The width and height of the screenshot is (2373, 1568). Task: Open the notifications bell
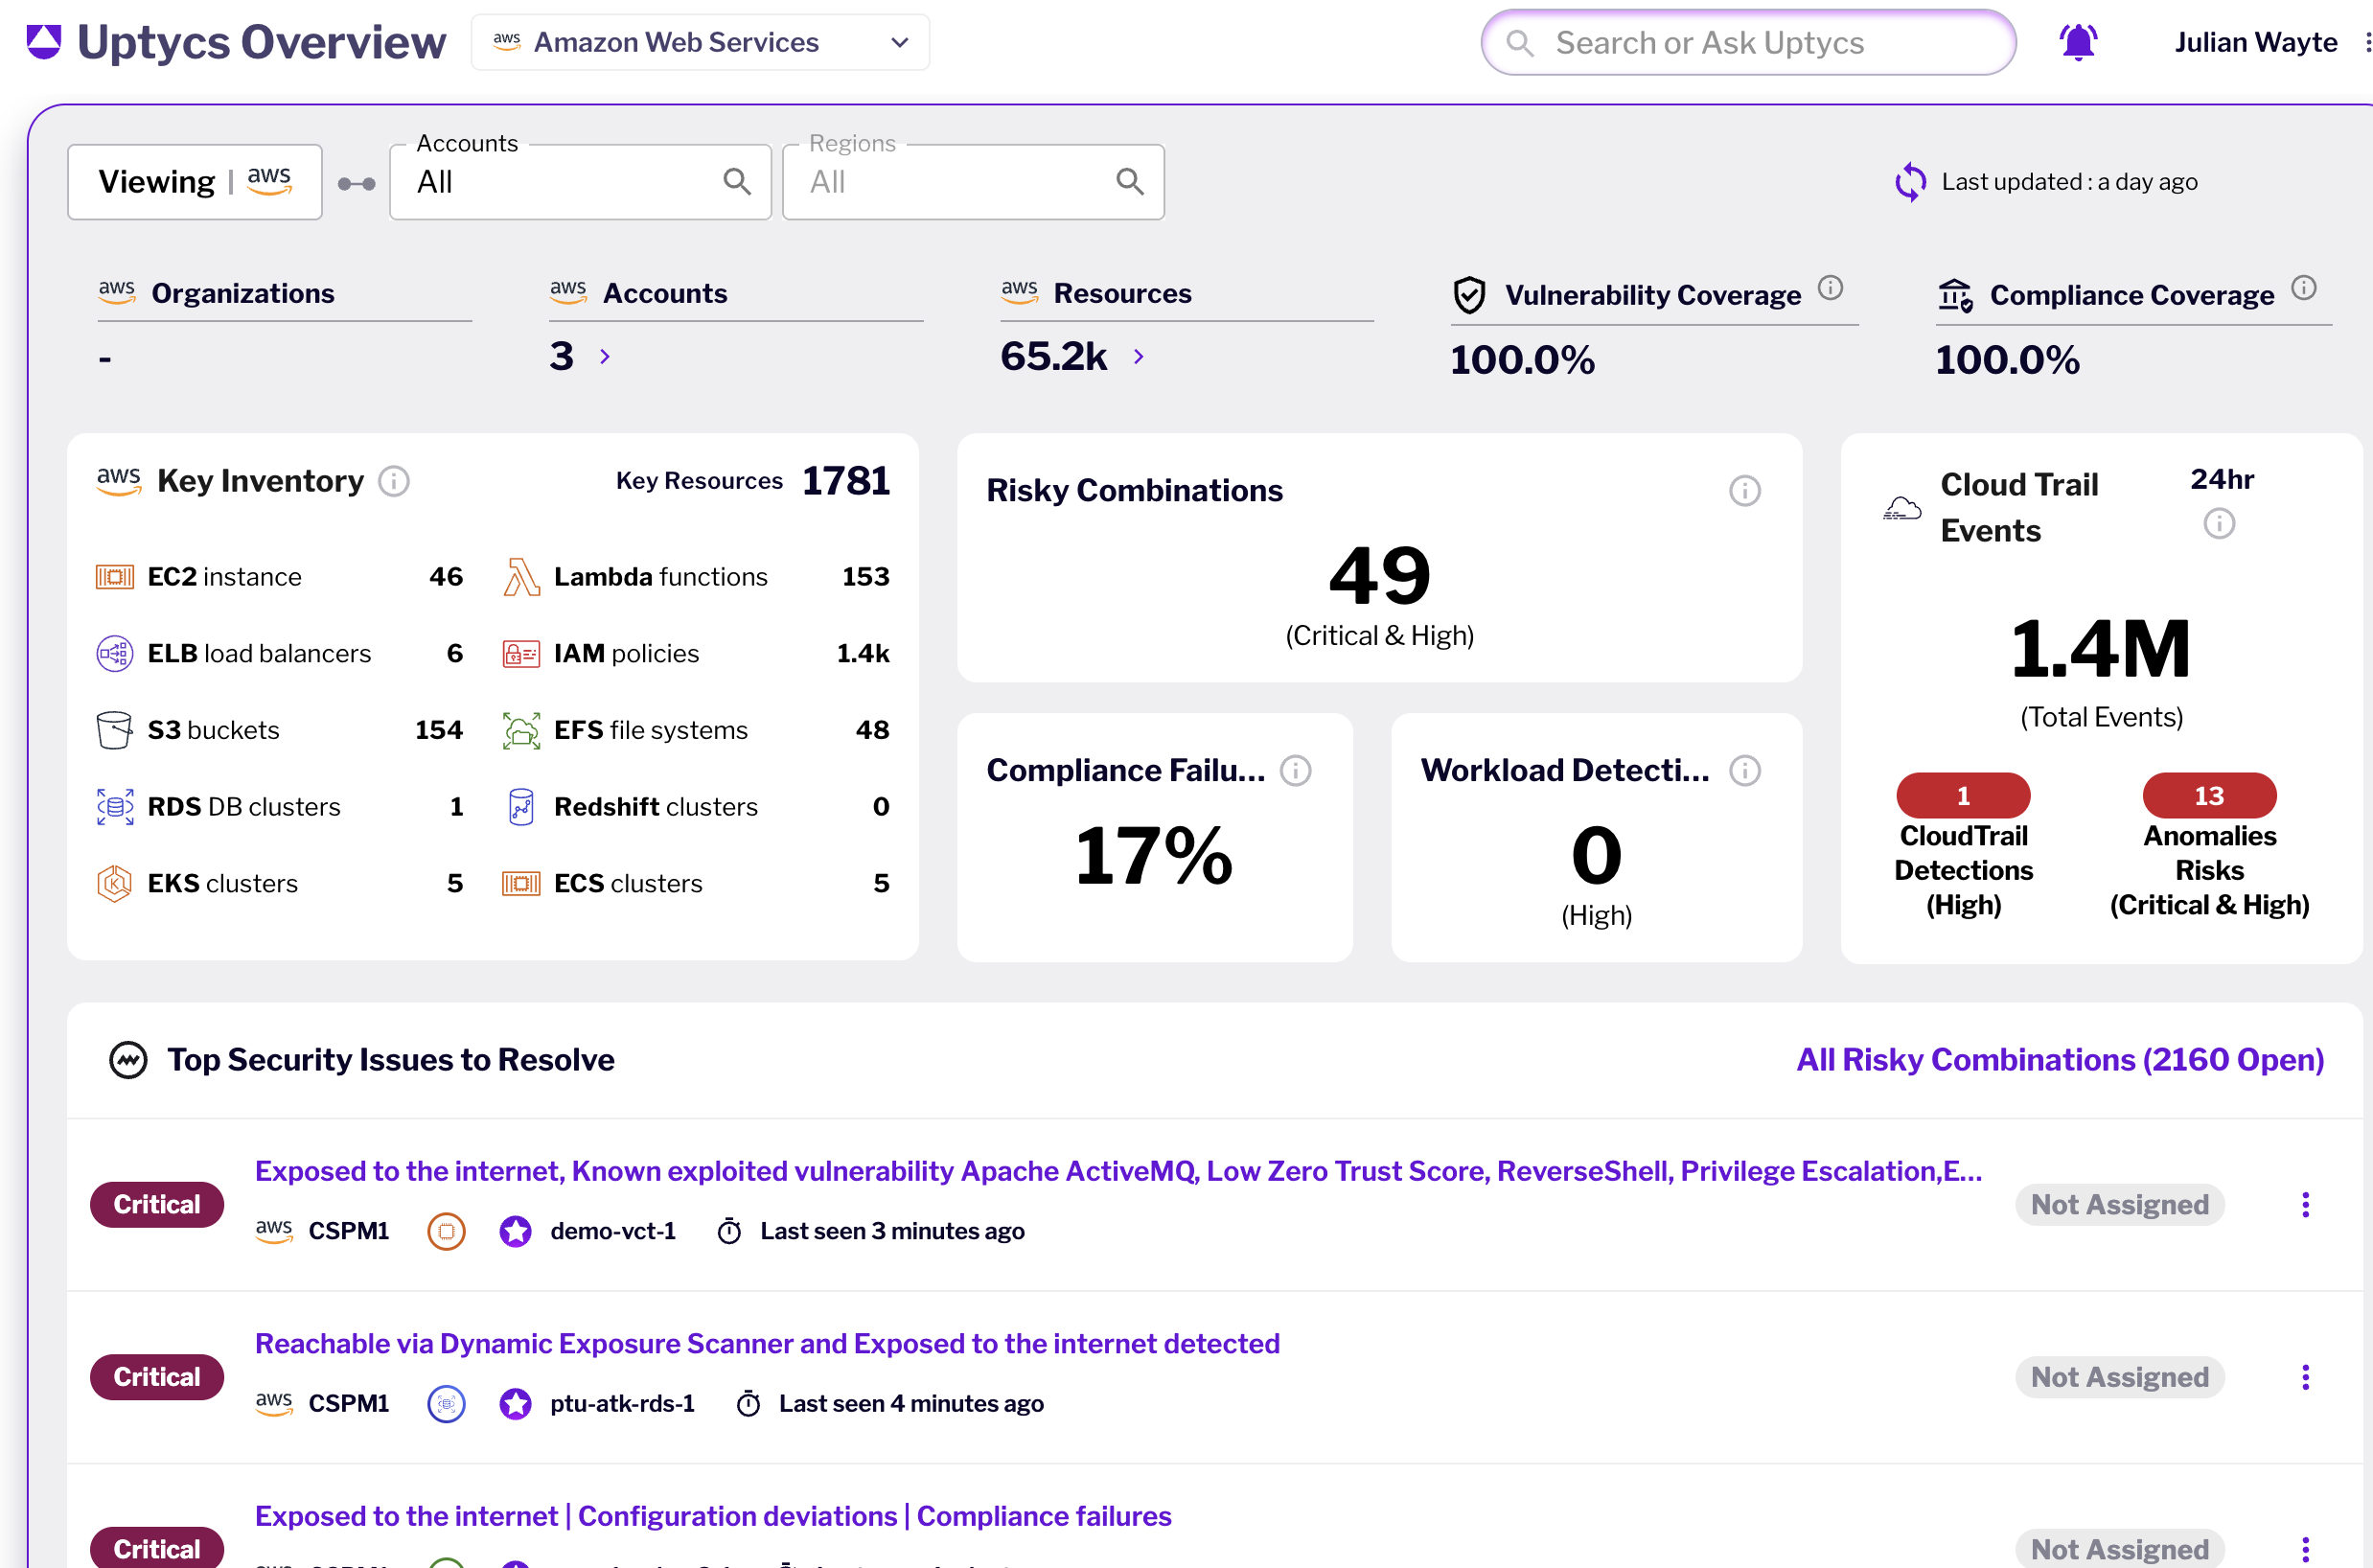click(x=2078, y=42)
